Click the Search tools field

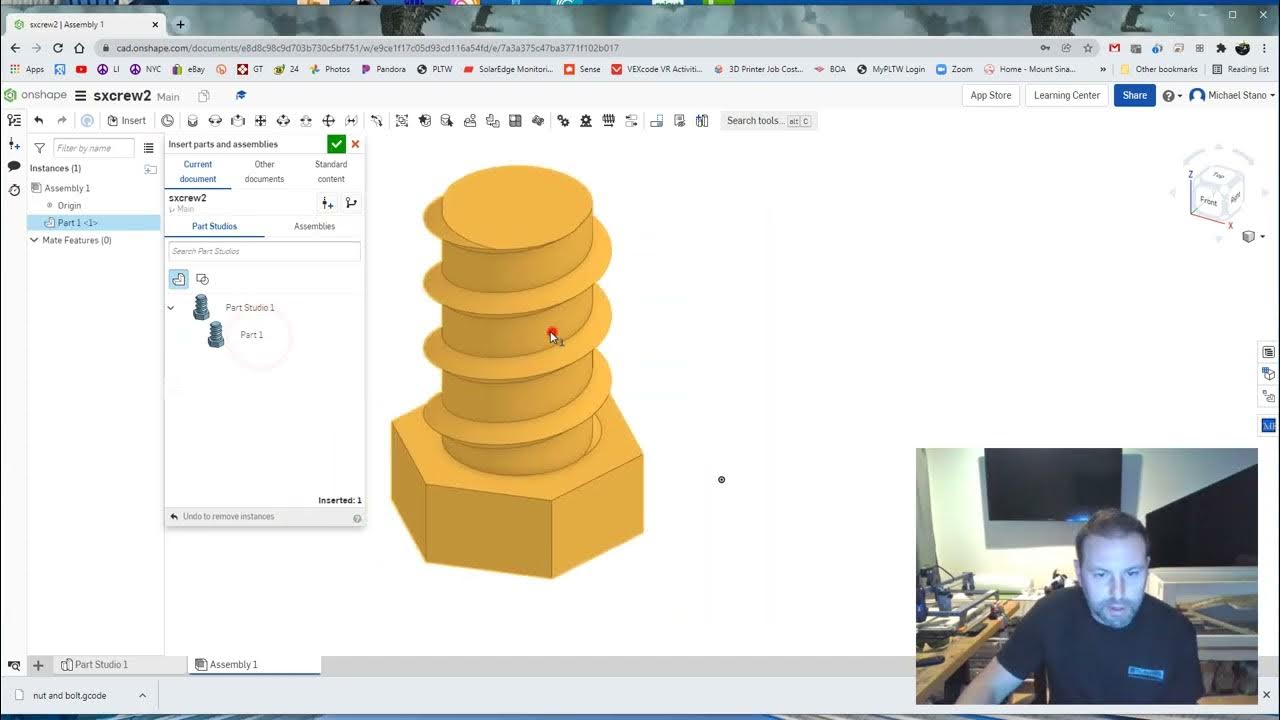coord(769,121)
